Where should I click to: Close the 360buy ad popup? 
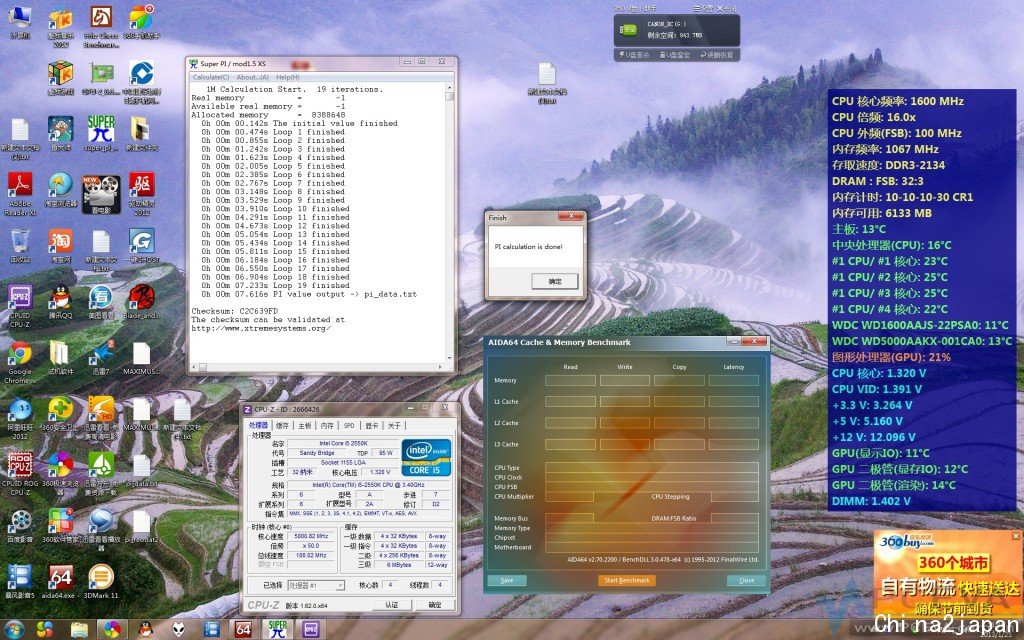click(1016, 536)
